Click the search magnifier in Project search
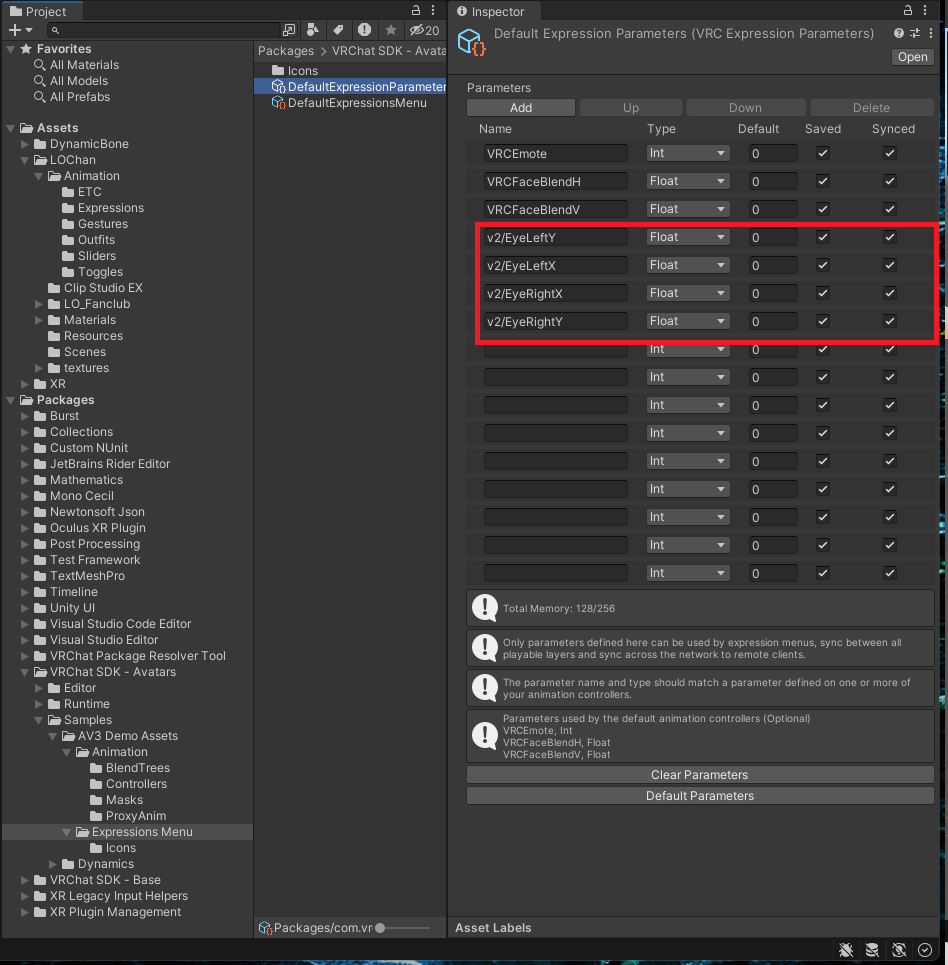 [x=55, y=30]
